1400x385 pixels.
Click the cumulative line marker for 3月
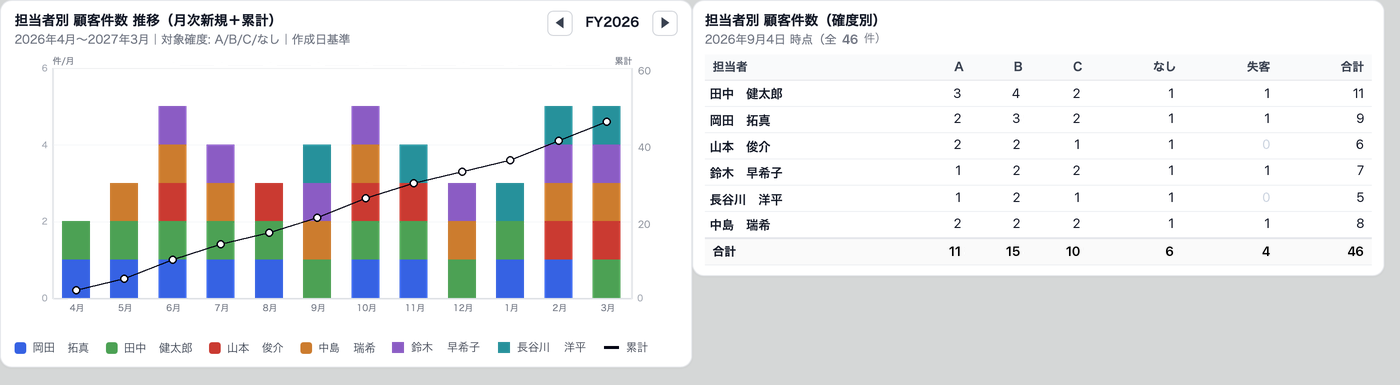[607, 122]
